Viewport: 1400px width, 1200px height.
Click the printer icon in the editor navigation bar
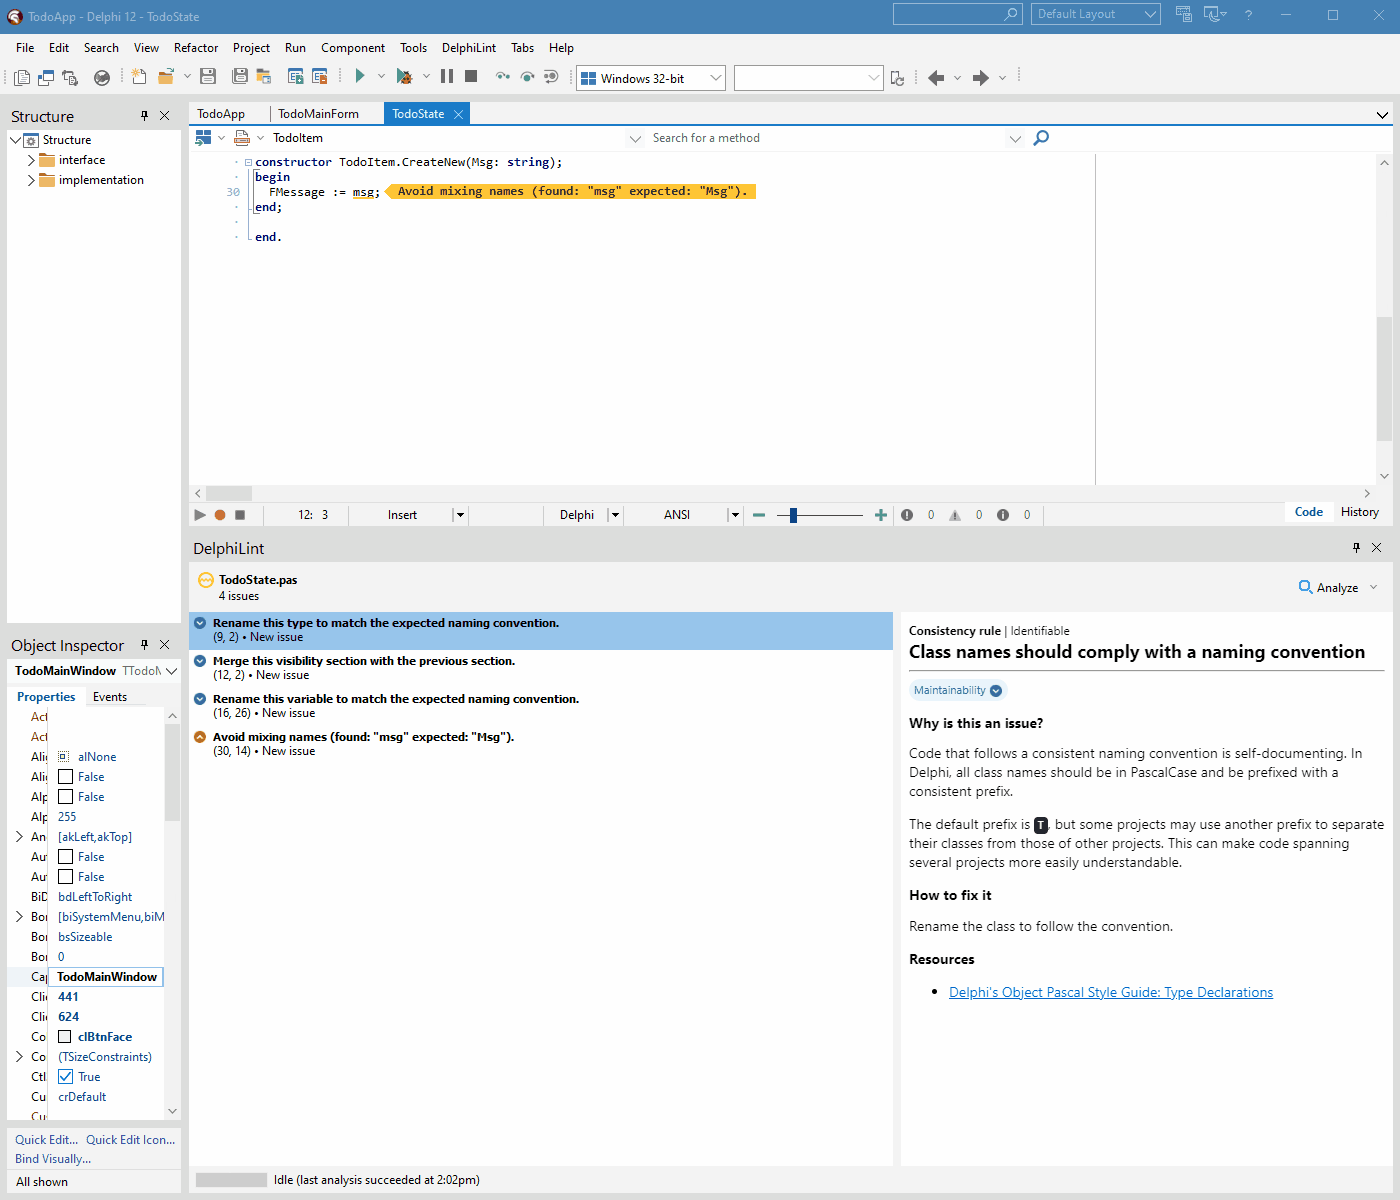tap(242, 138)
